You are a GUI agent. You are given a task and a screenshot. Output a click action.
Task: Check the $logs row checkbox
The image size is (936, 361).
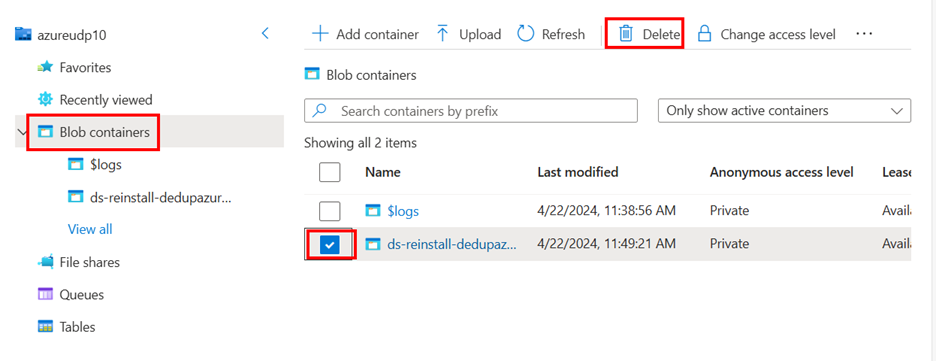point(330,211)
